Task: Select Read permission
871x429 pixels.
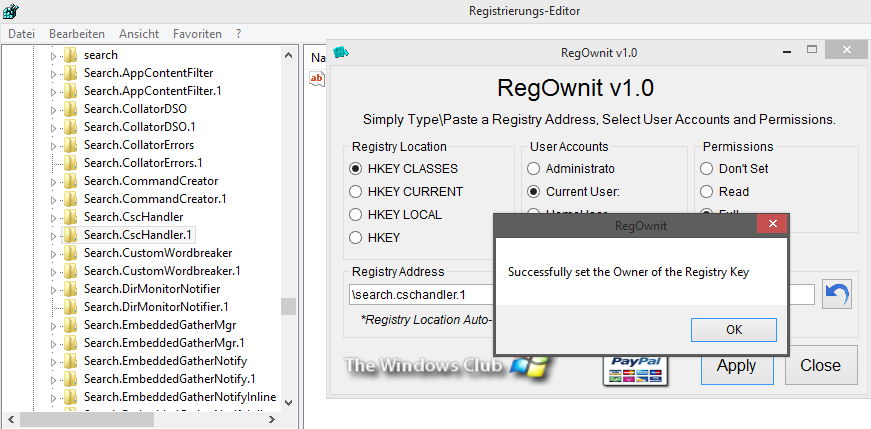Action: click(x=706, y=192)
